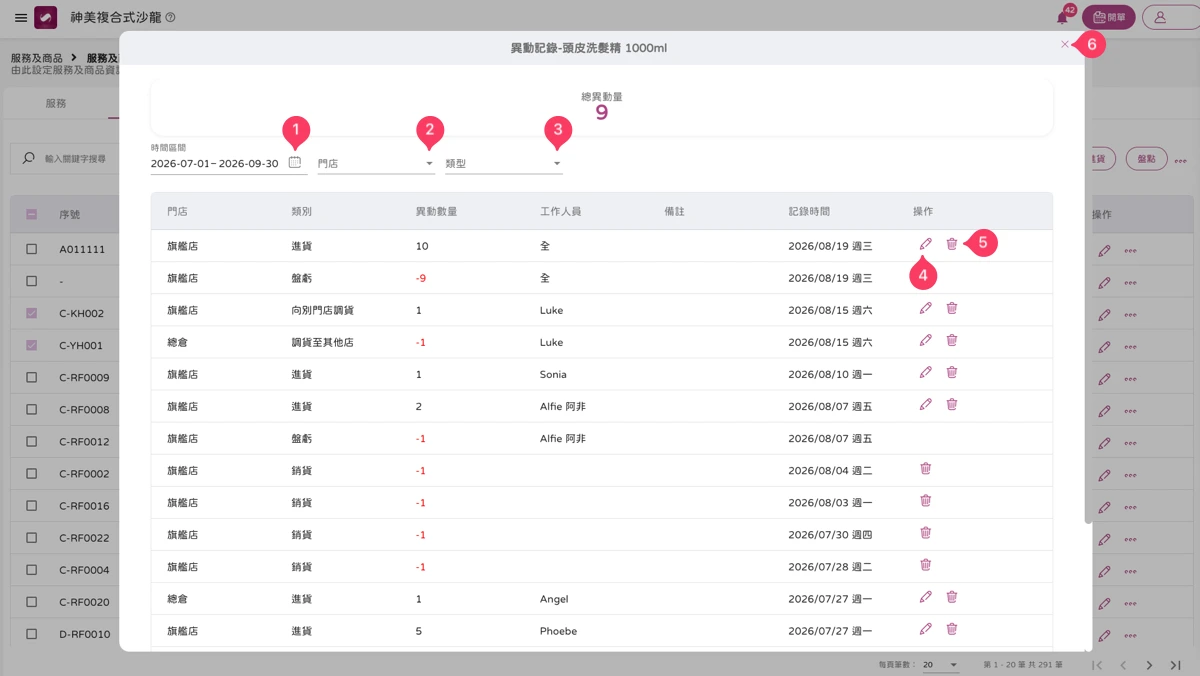Delete Angel's 進貨 record

[952, 597]
